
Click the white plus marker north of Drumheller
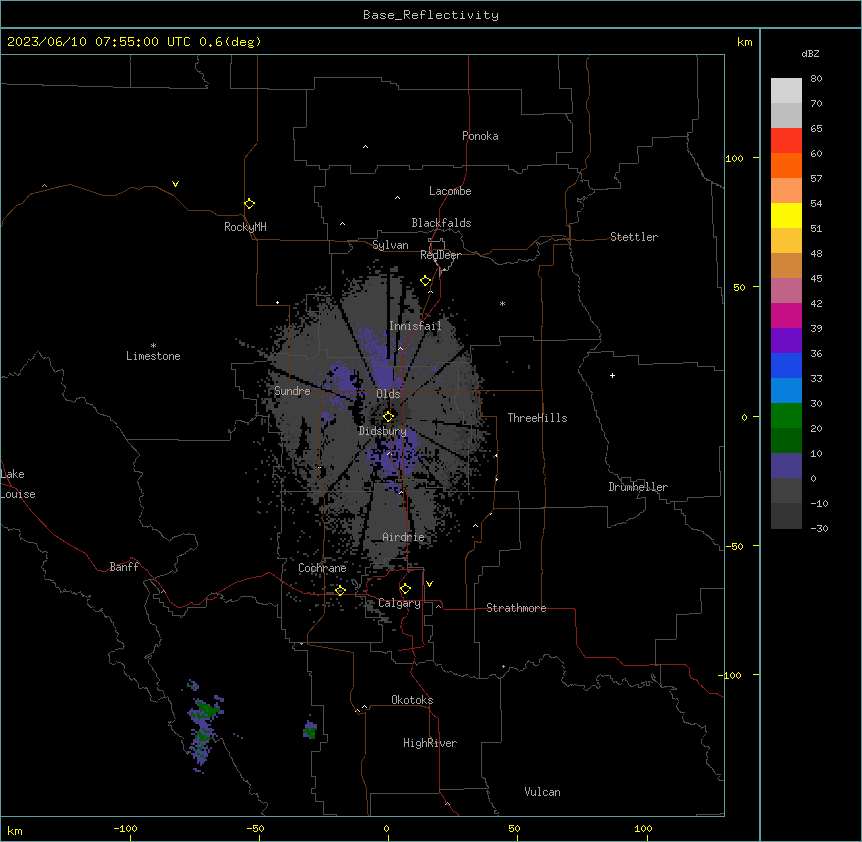pos(612,375)
